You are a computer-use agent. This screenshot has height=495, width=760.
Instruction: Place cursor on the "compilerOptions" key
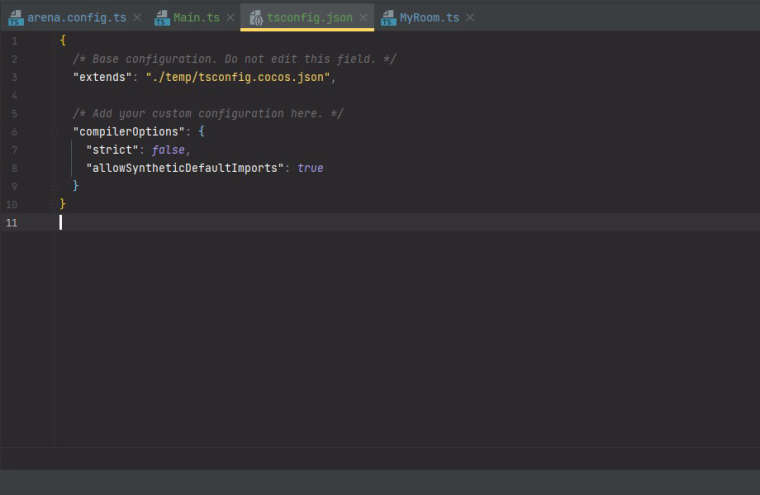[129, 131]
